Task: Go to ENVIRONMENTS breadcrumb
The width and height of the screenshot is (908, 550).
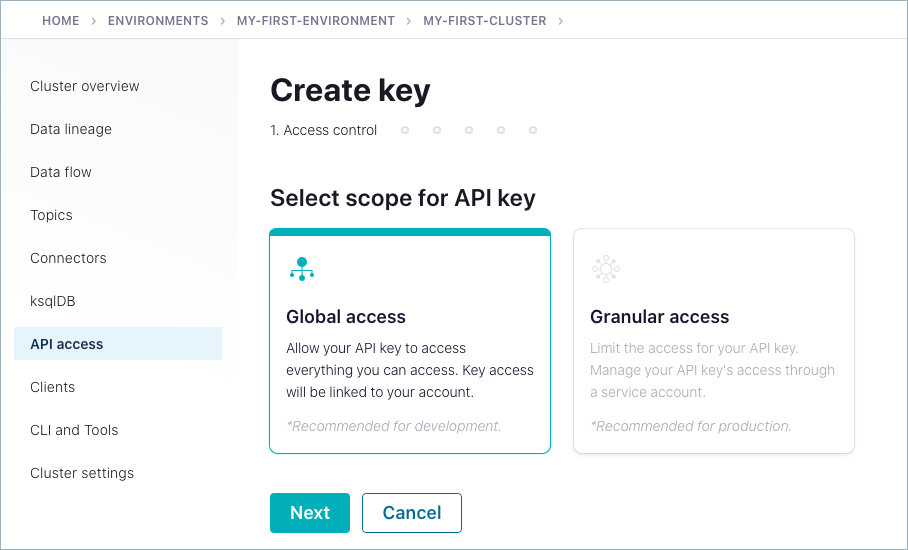Action: pos(158,20)
